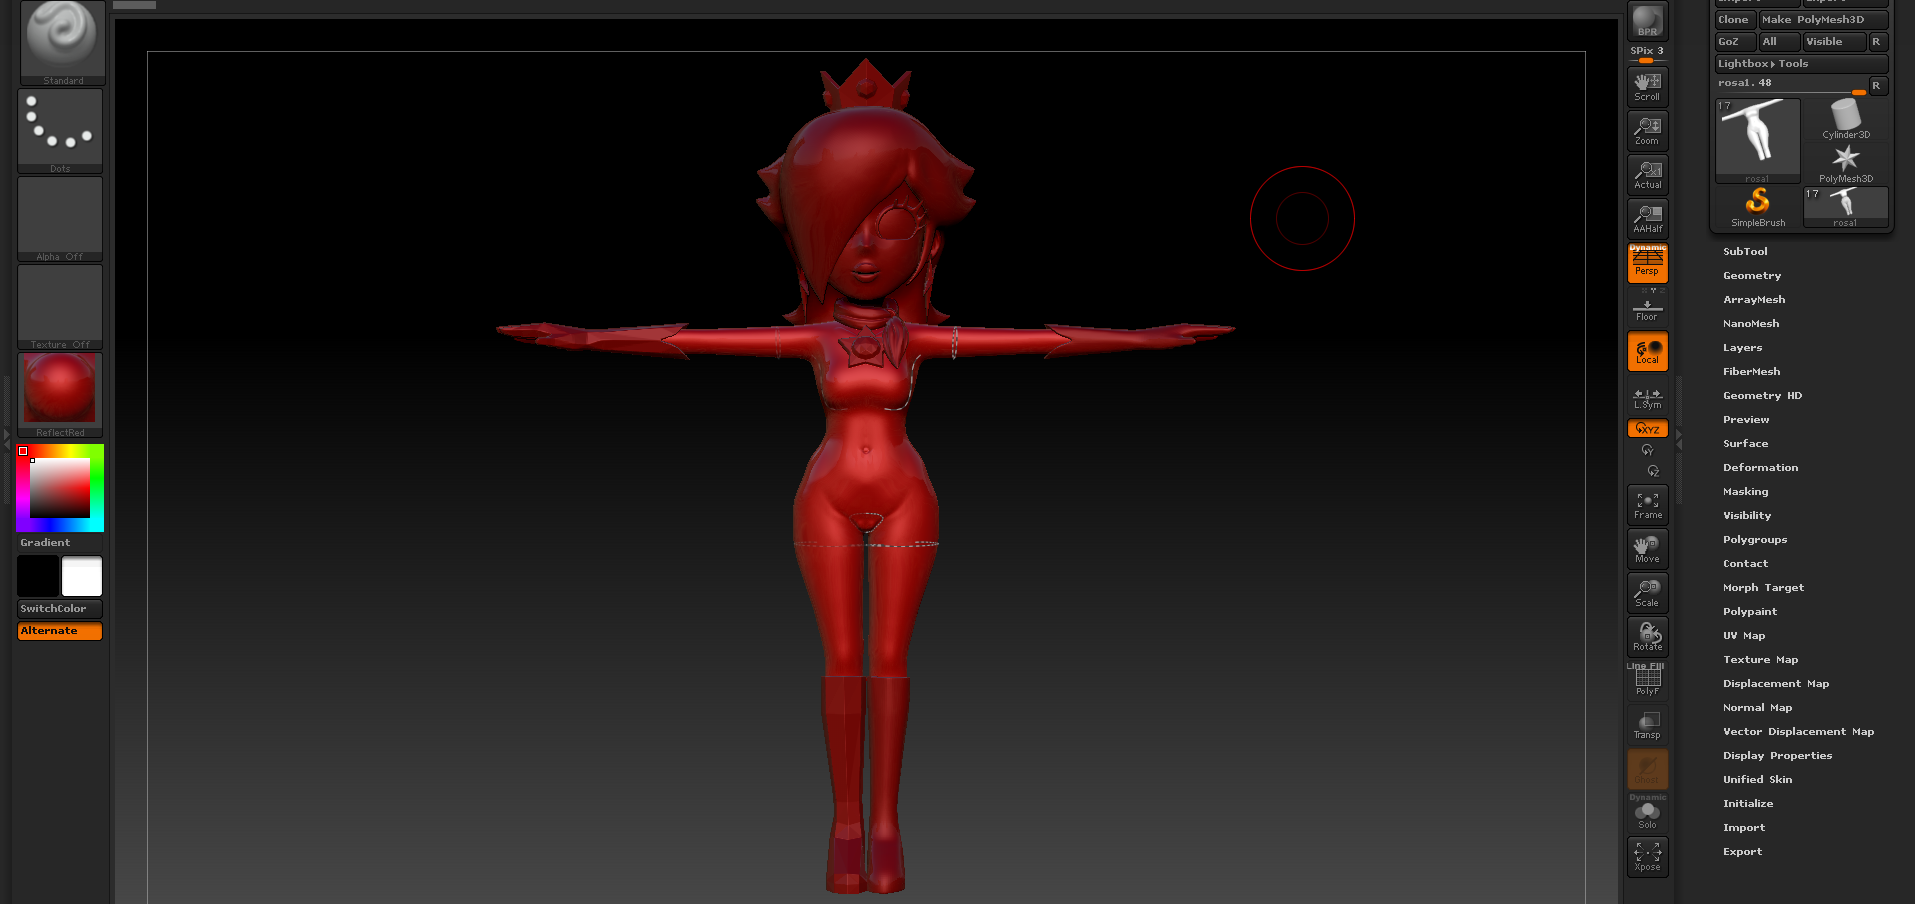Open the Texture Off selector
Image resolution: width=1915 pixels, height=904 pixels.
point(60,307)
